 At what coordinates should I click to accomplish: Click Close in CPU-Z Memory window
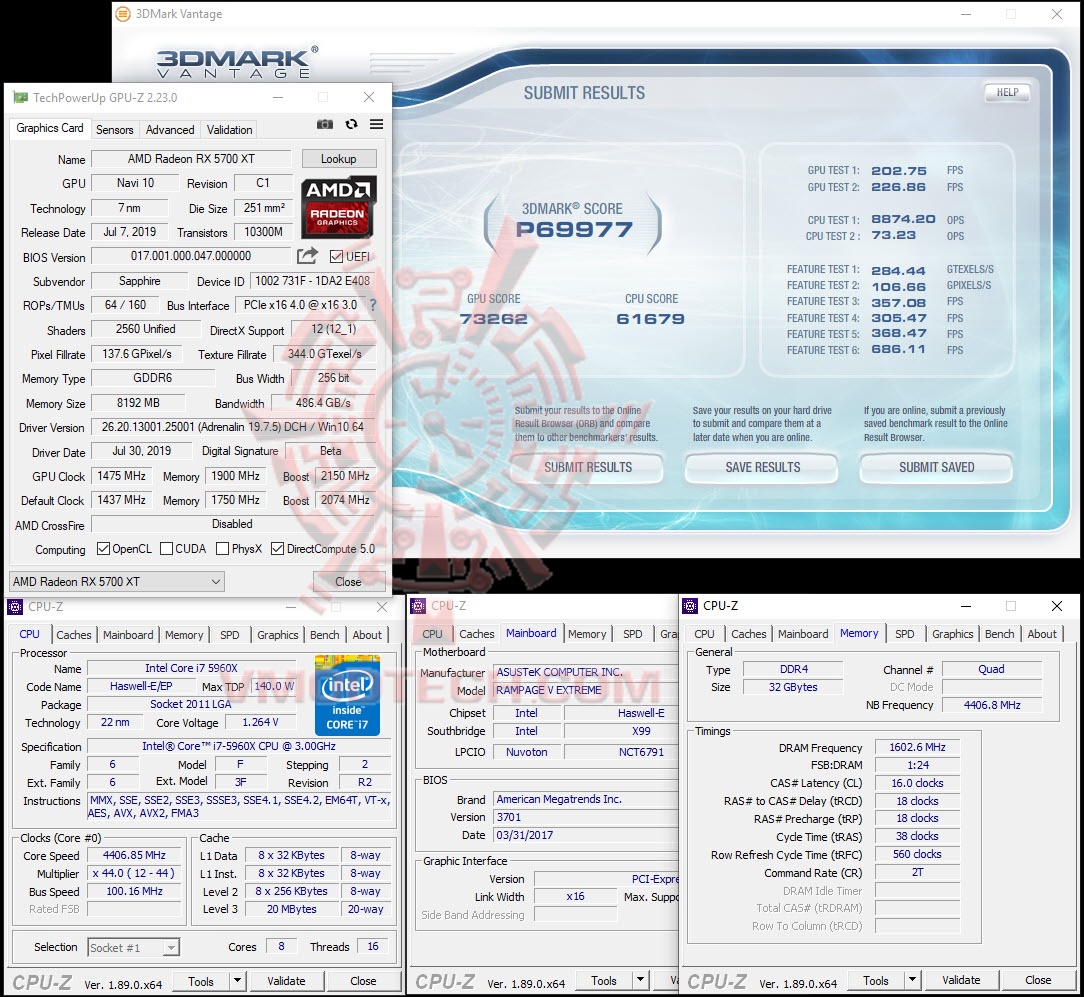1038,980
